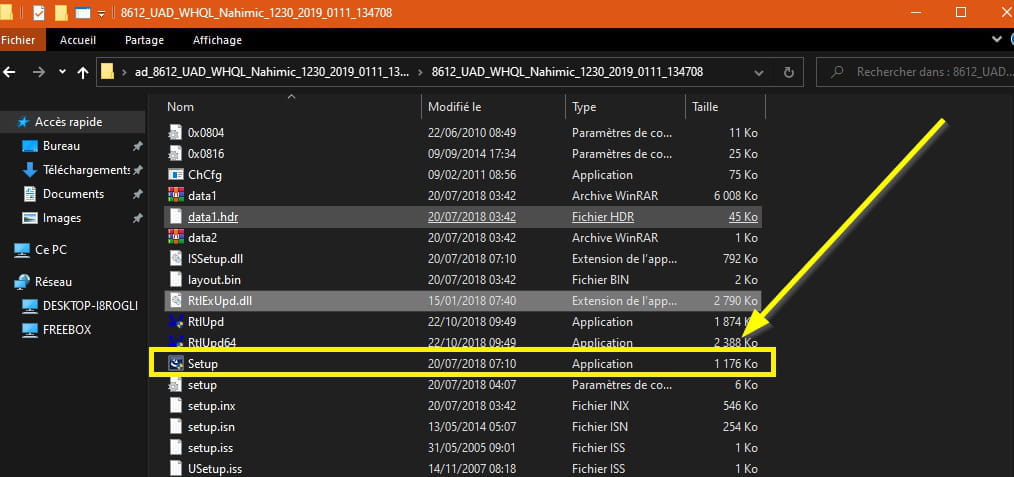Select the setup.inx file icon

click(x=175, y=406)
